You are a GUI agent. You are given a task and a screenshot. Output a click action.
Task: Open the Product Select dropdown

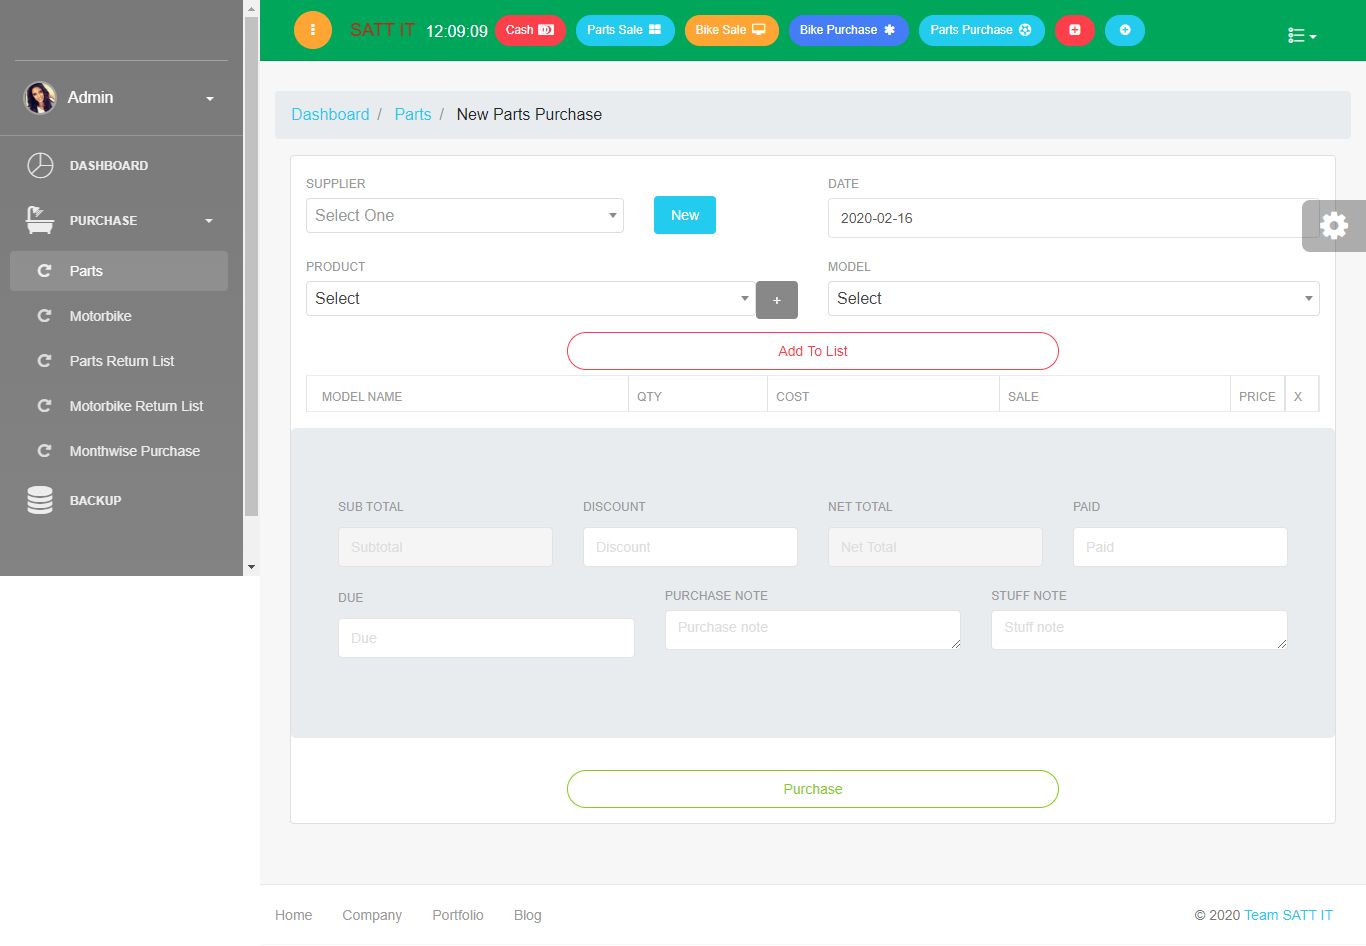point(530,299)
